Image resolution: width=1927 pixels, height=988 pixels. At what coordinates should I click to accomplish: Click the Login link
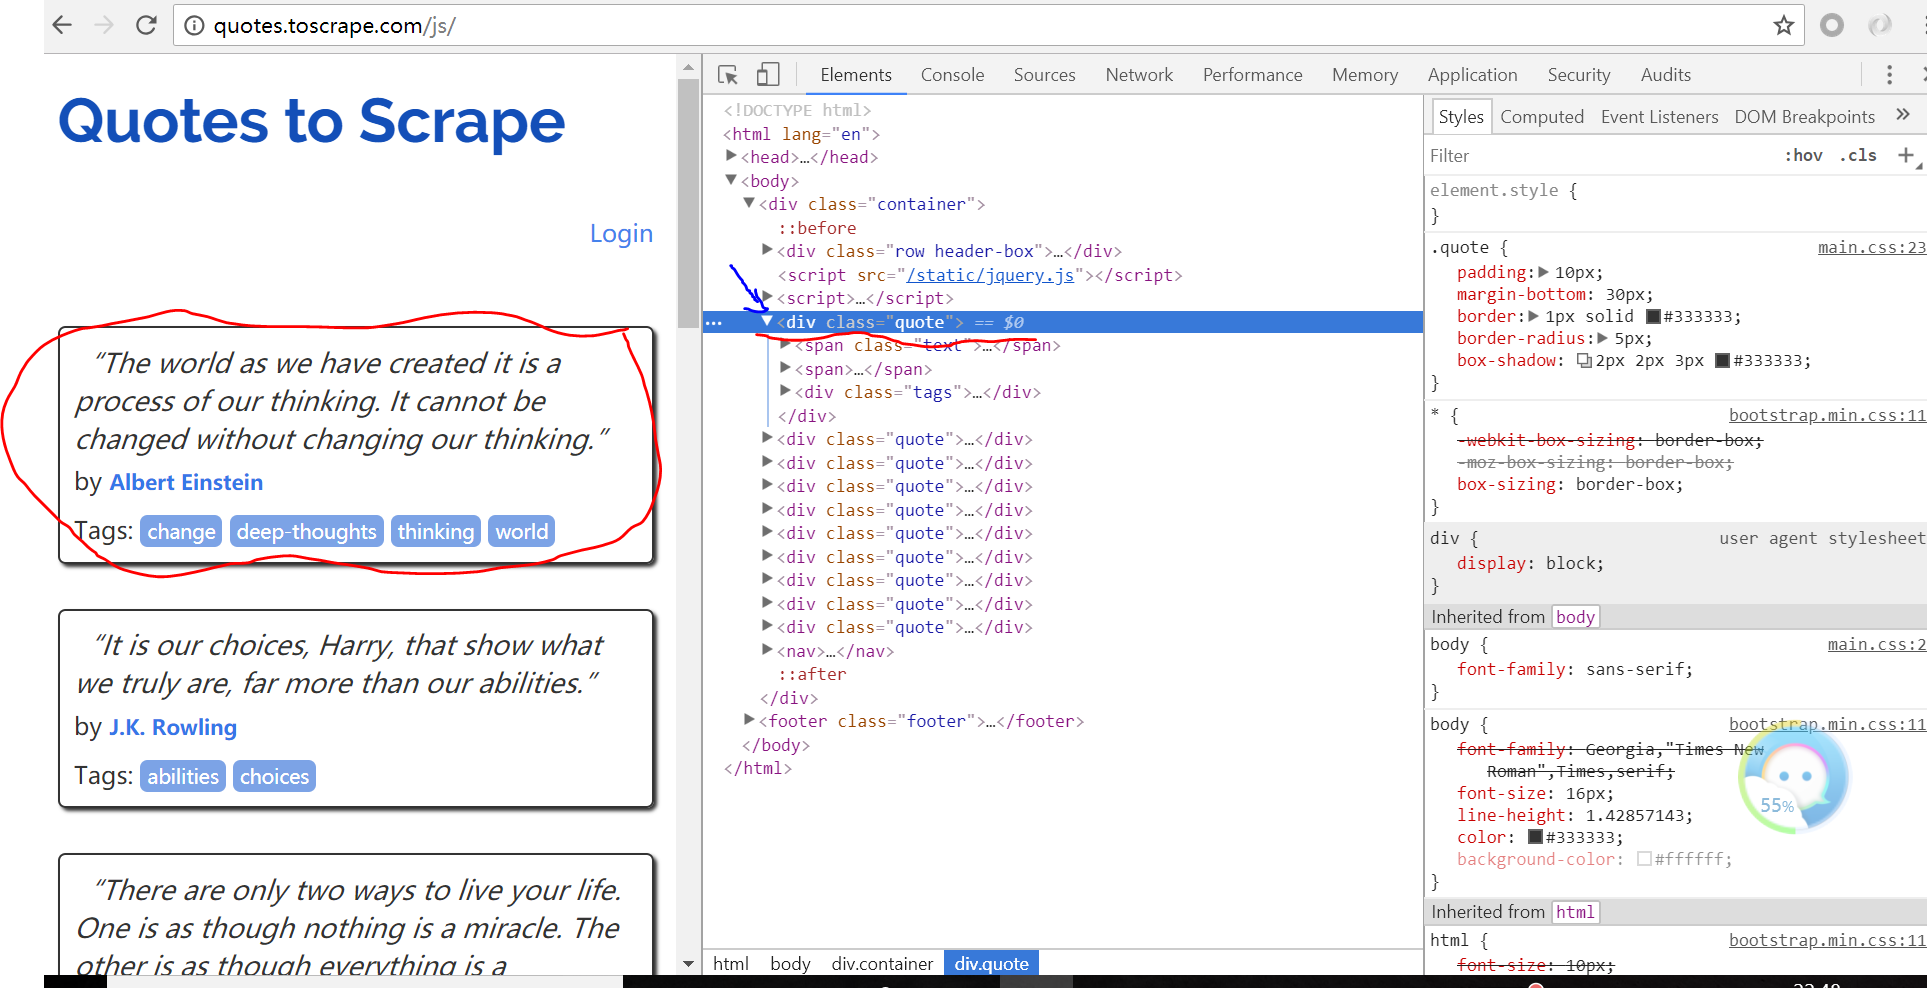[x=621, y=233]
